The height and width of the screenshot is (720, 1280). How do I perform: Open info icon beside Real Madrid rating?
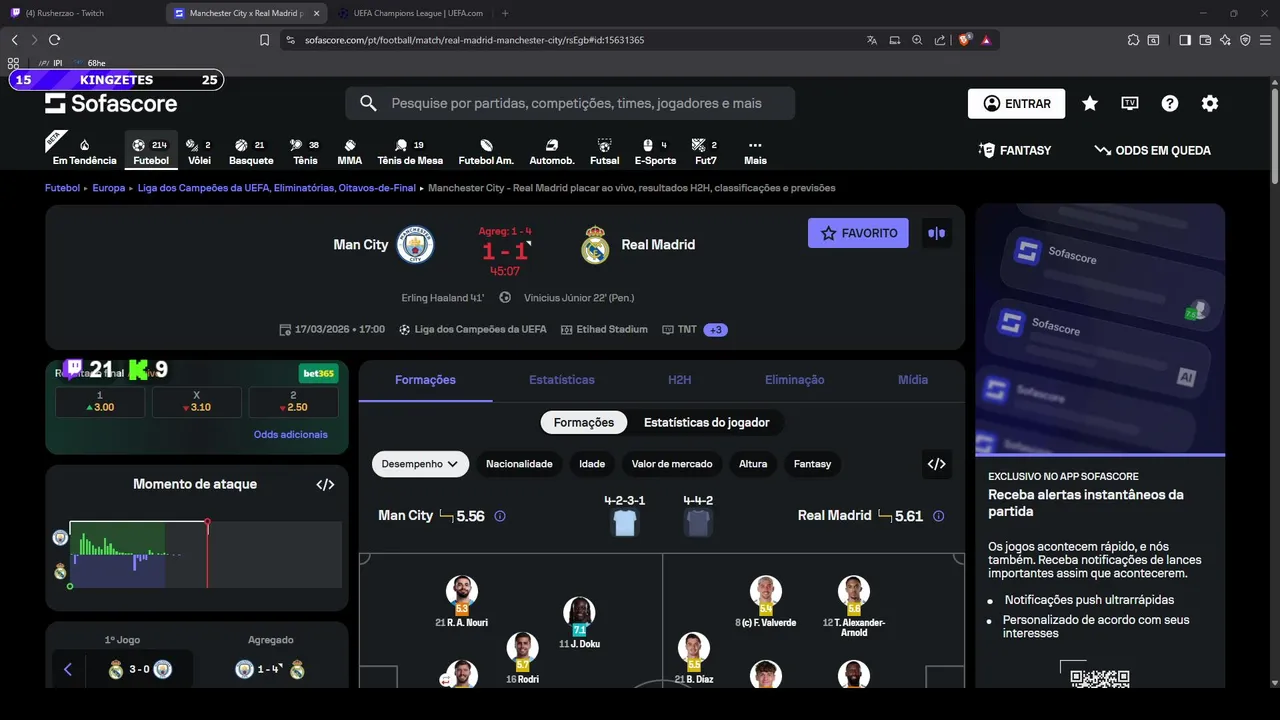[938, 516]
